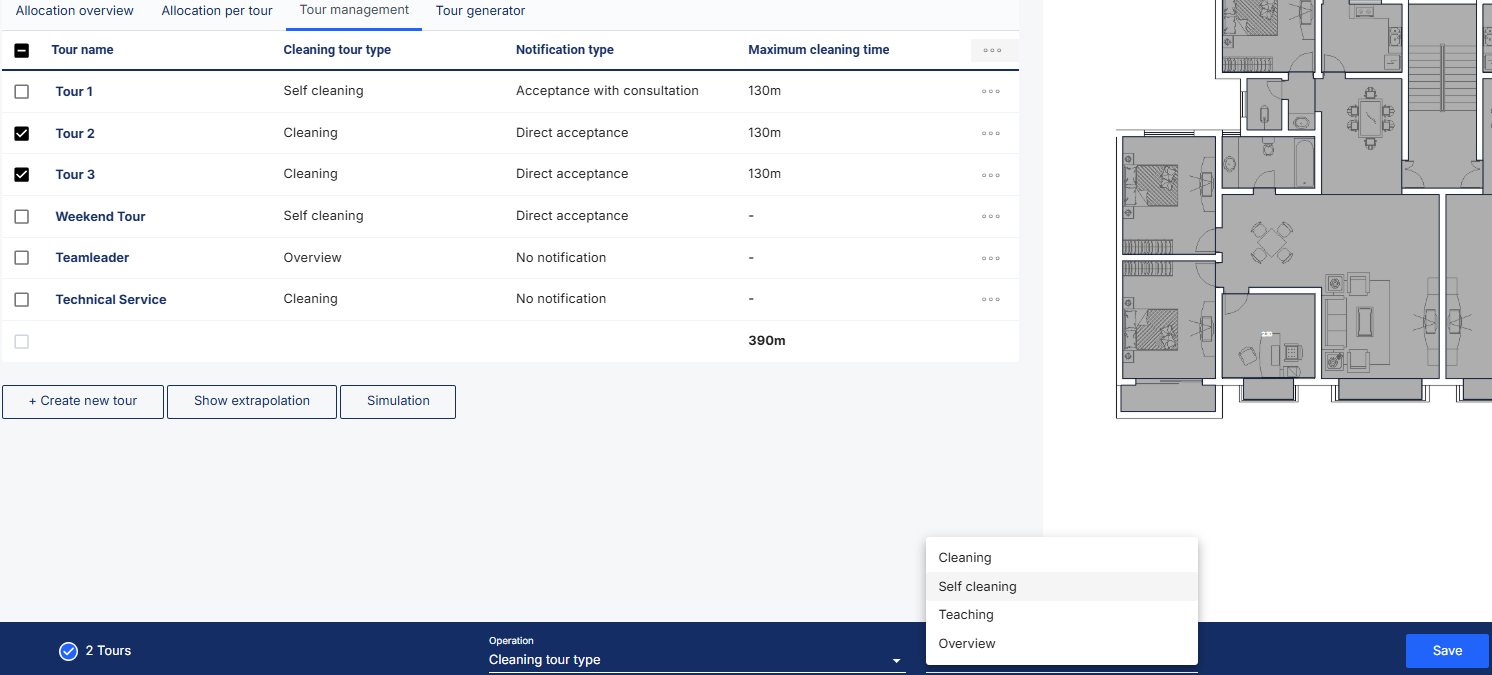Click the checkmark icon beside 2 Tours

click(x=68, y=651)
